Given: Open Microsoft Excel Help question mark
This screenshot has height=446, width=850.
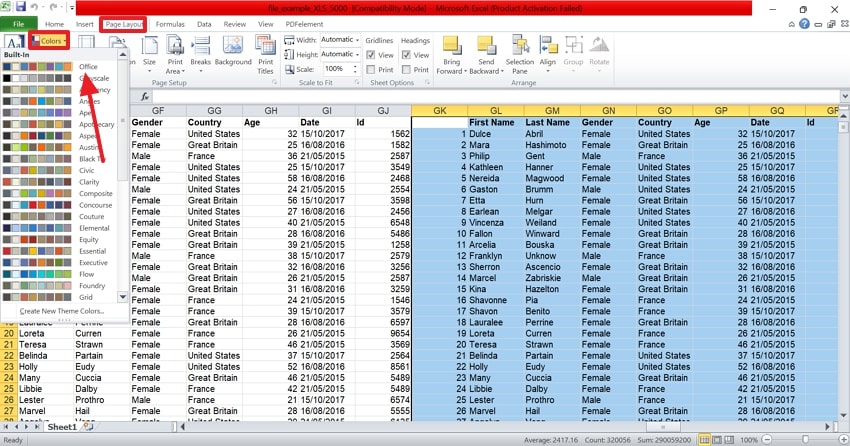Looking at the screenshot, I should click(x=804, y=24).
